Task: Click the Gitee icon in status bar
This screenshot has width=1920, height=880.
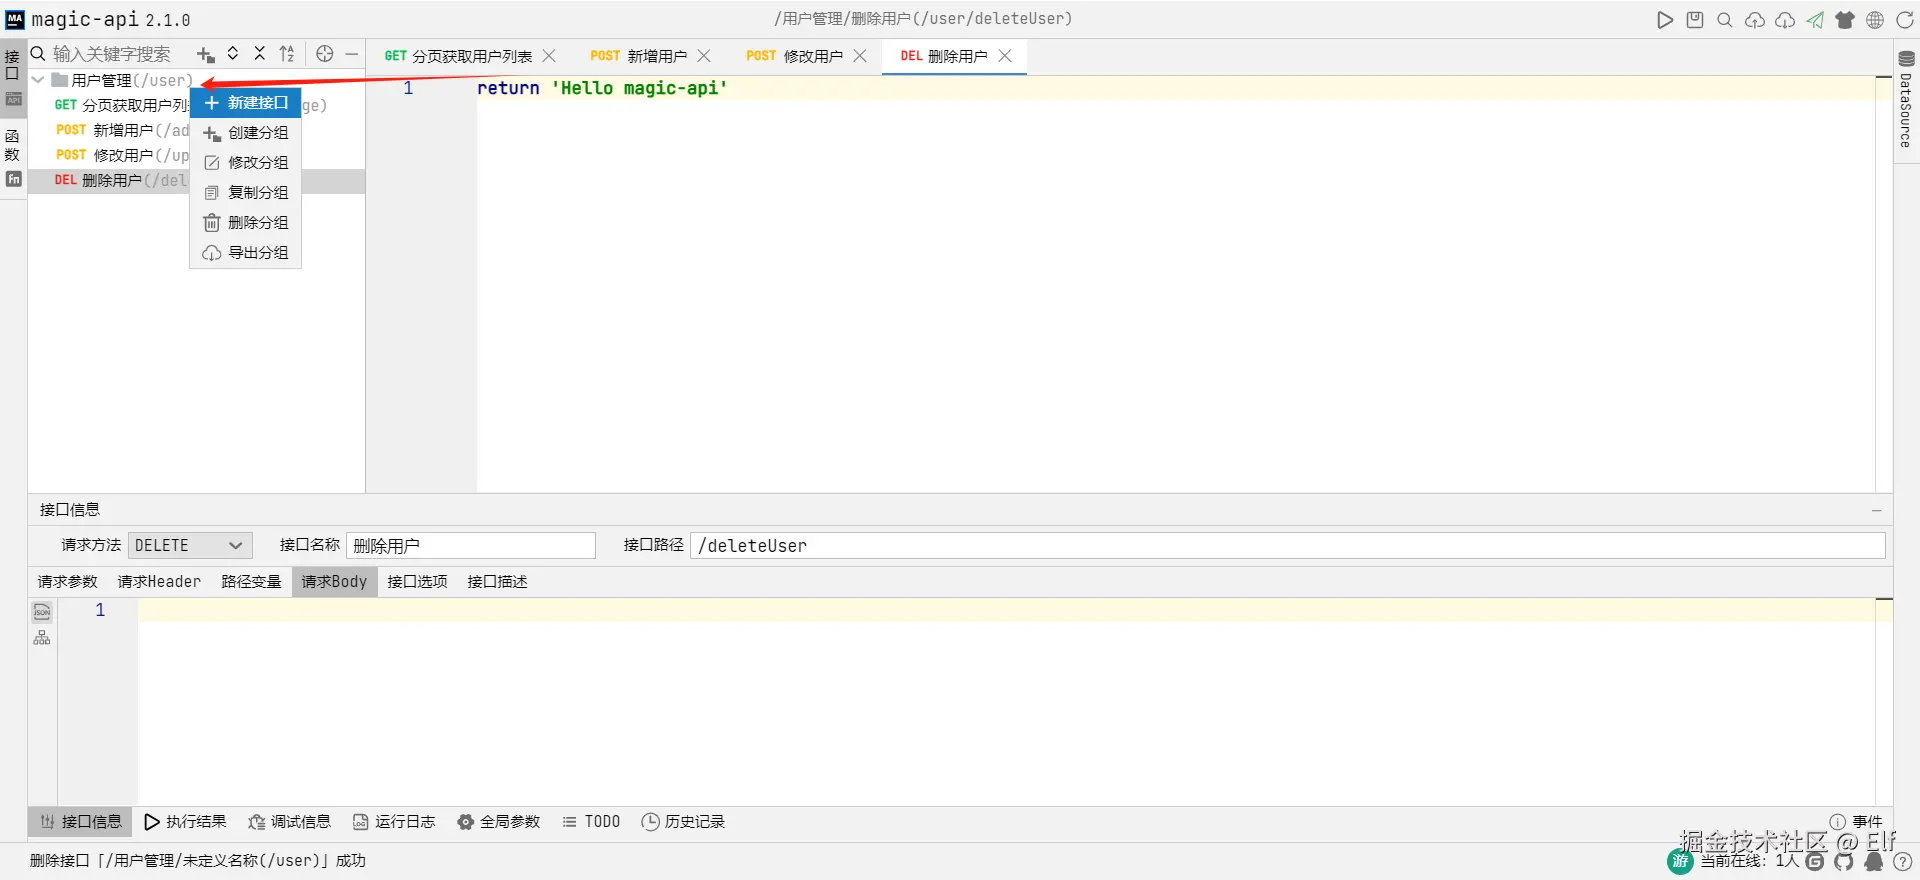Action: [1815, 862]
